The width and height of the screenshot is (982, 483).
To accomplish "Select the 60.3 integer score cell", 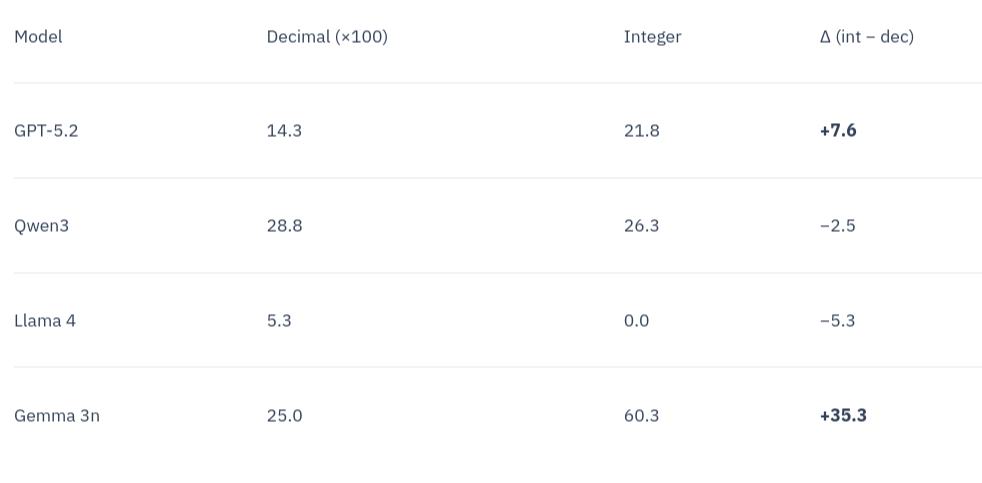I will (641, 416).
